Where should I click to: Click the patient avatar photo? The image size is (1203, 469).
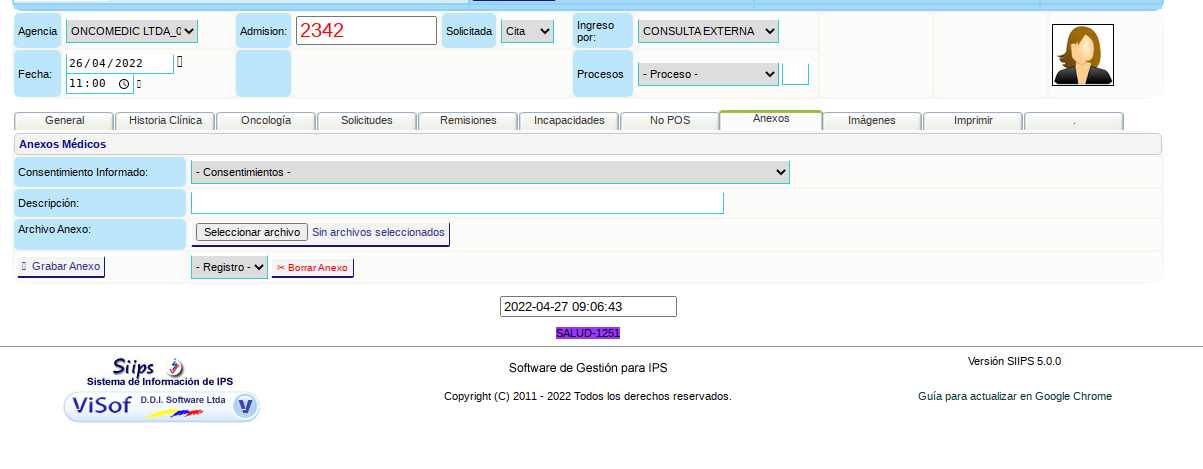[x=1082, y=55]
